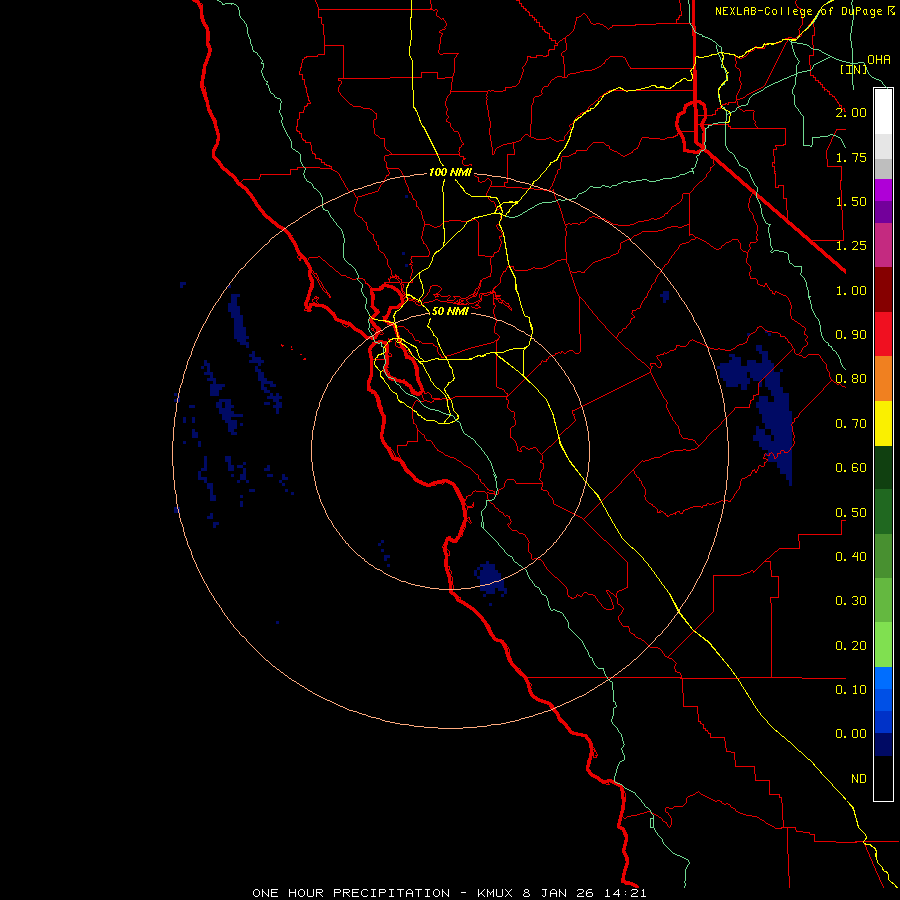The height and width of the screenshot is (900, 900).
Task: Click the 0.00 legend value
Action: pyautogui.click(x=851, y=734)
